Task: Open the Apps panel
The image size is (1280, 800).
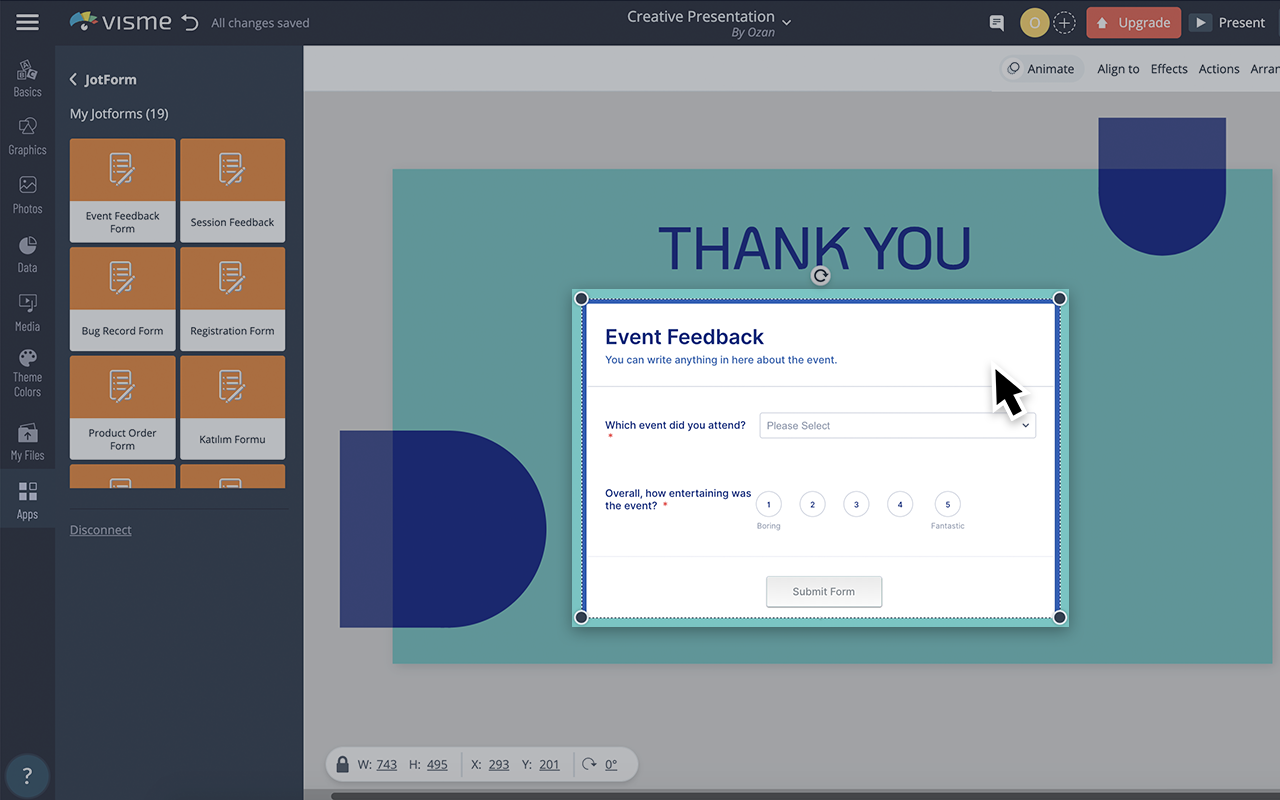Action: point(27,500)
